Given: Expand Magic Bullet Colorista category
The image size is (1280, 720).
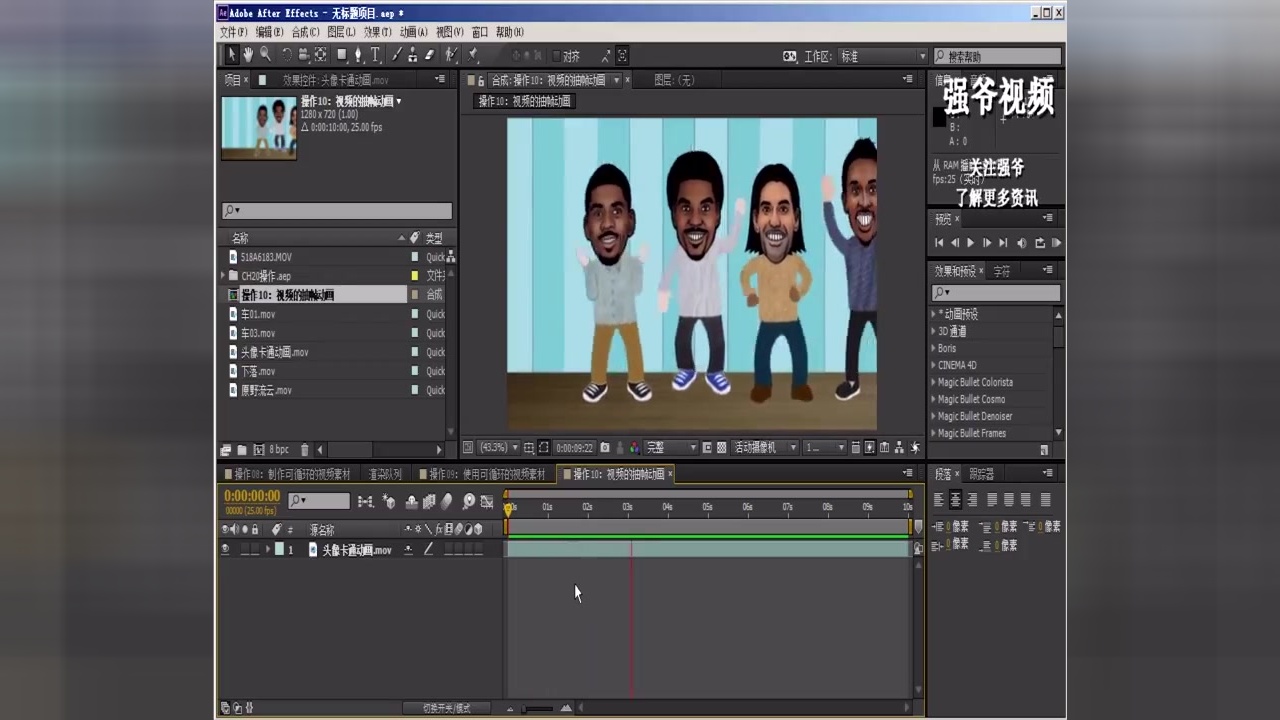Looking at the screenshot, I should point(933,382).
